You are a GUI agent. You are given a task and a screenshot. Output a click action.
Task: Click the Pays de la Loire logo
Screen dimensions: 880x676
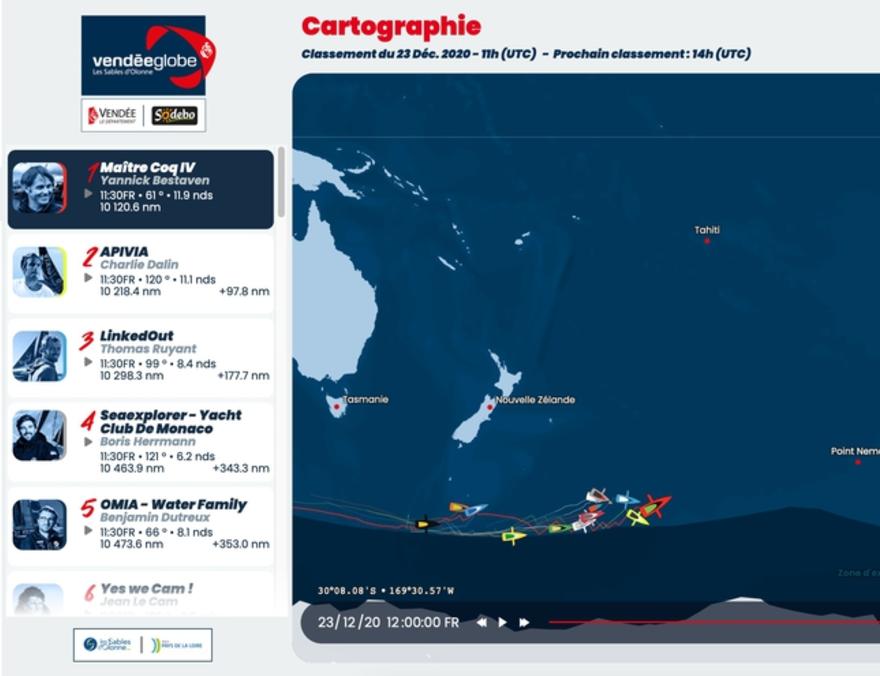click(177, 645)
